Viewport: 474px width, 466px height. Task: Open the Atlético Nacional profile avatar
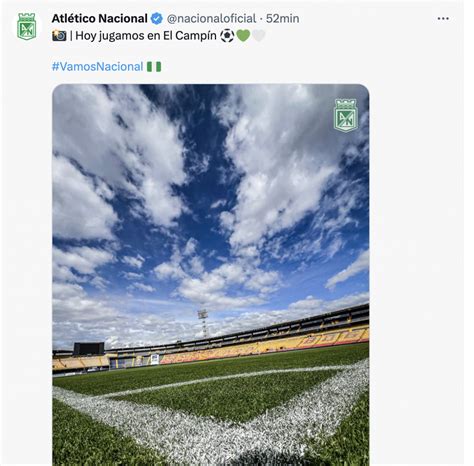coord(27,27)
